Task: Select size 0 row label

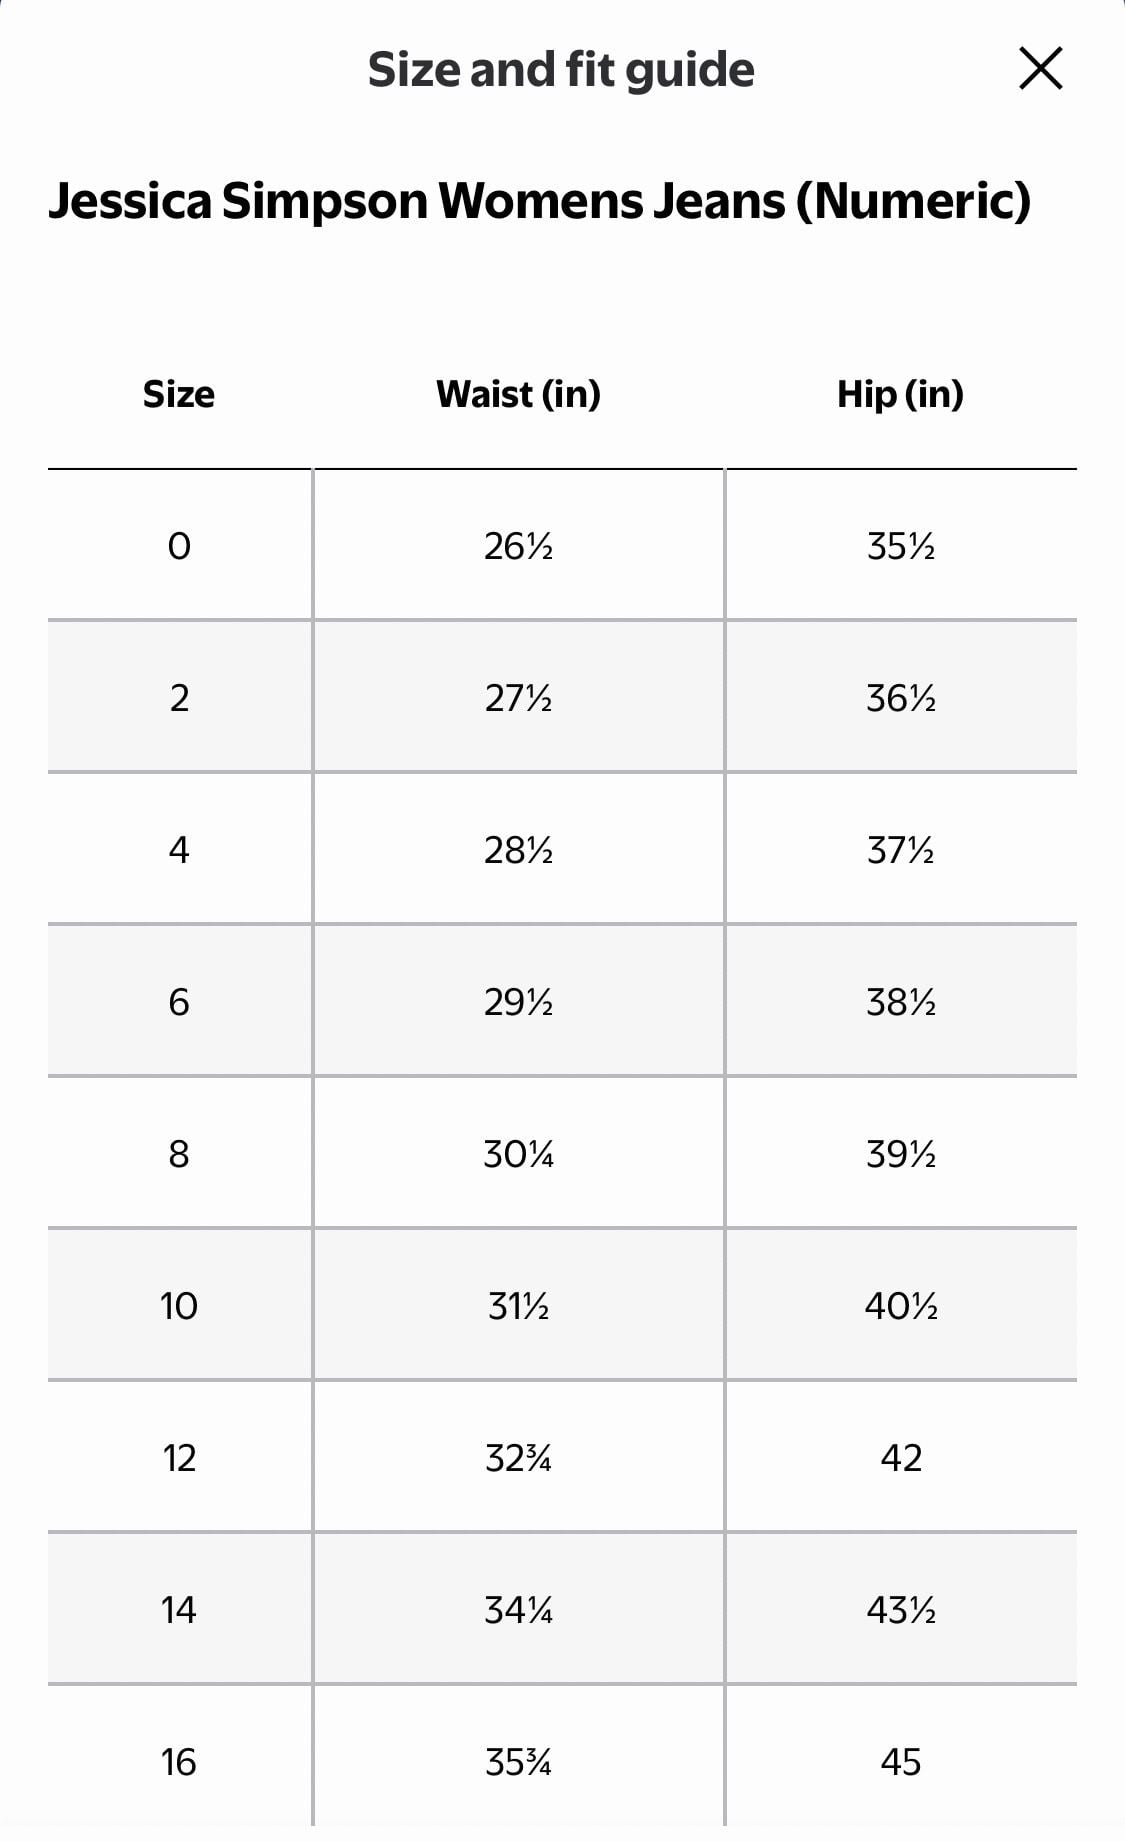Action: [179, 546]
